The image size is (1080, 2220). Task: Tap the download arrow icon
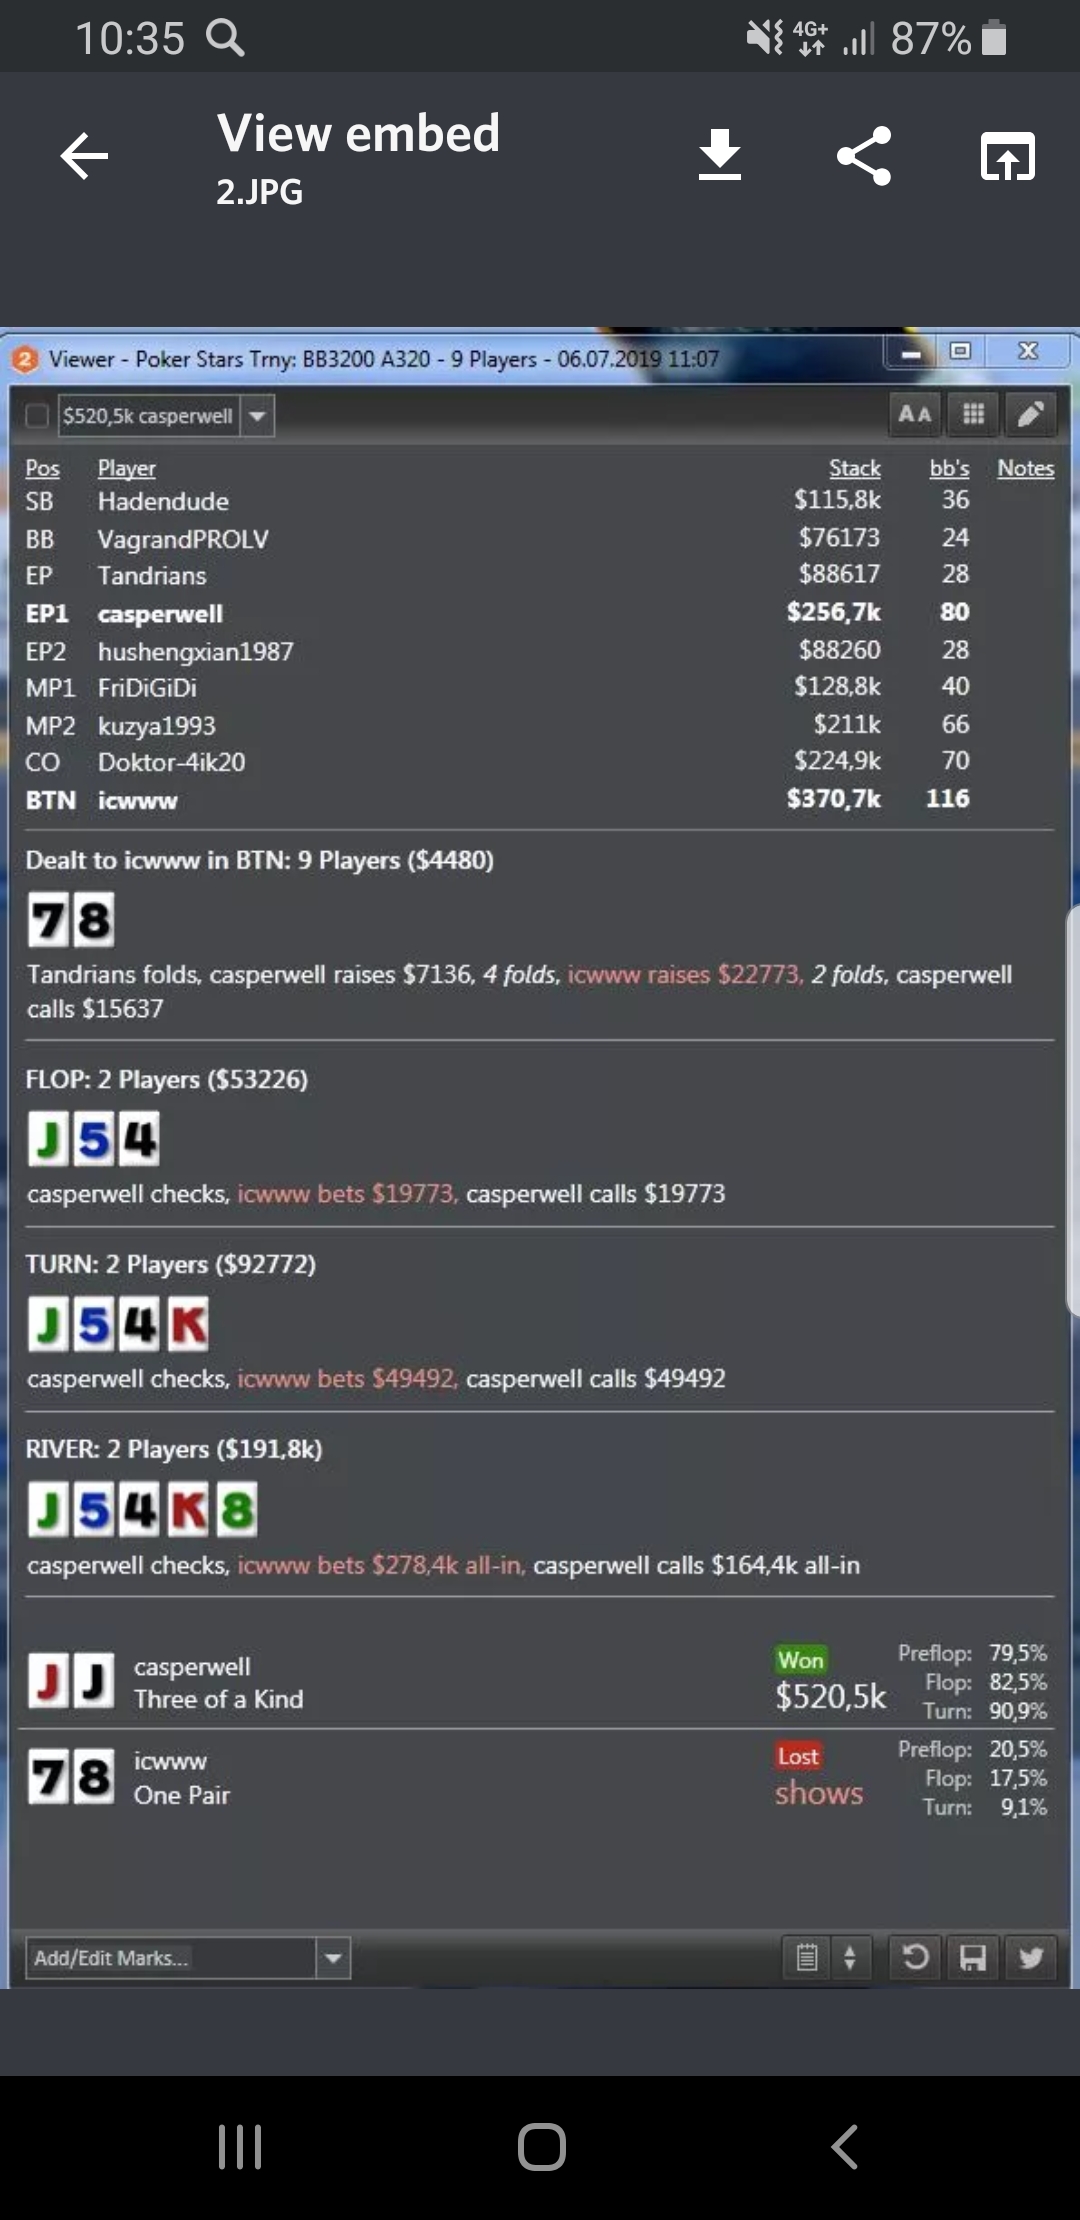[720, 156]
